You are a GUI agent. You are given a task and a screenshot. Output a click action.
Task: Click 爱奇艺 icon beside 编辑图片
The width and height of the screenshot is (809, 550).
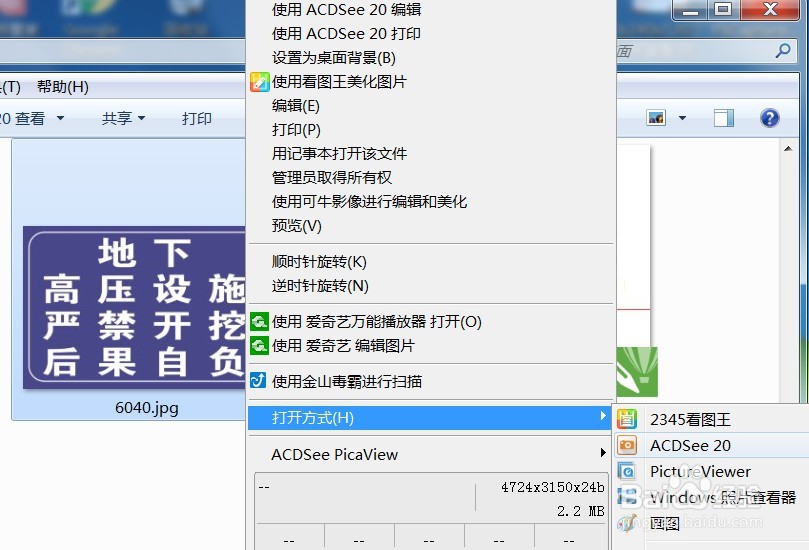[259, 345]
